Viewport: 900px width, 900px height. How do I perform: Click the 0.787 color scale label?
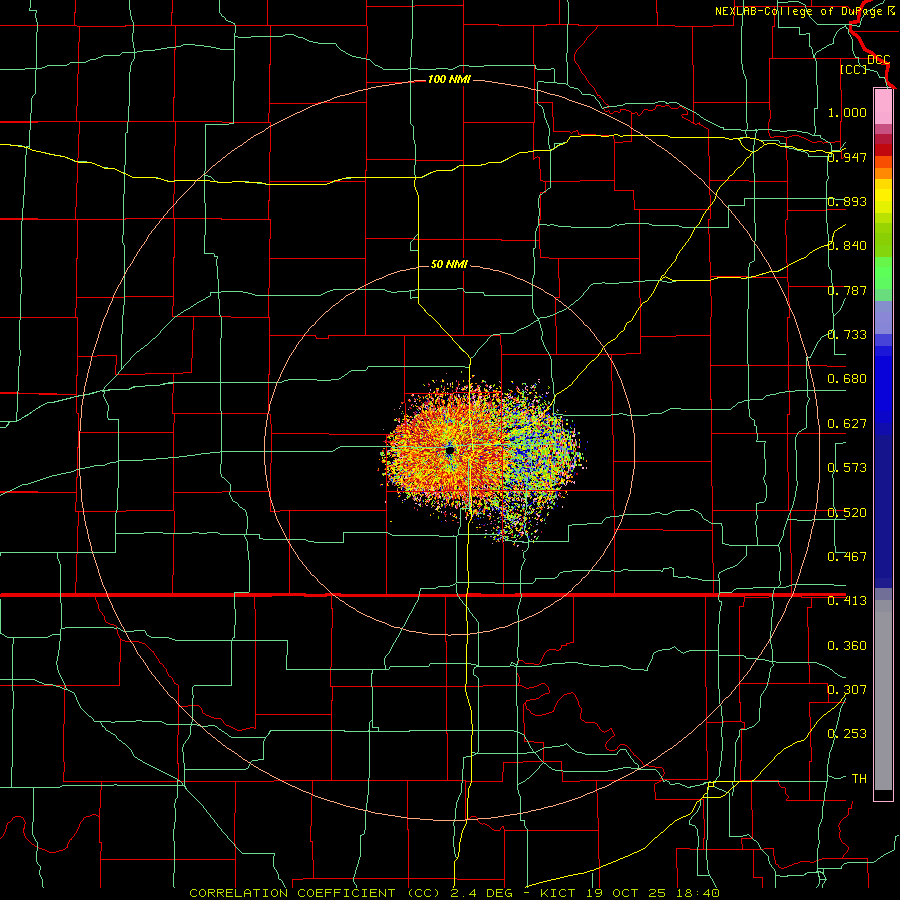coord(847,290)
